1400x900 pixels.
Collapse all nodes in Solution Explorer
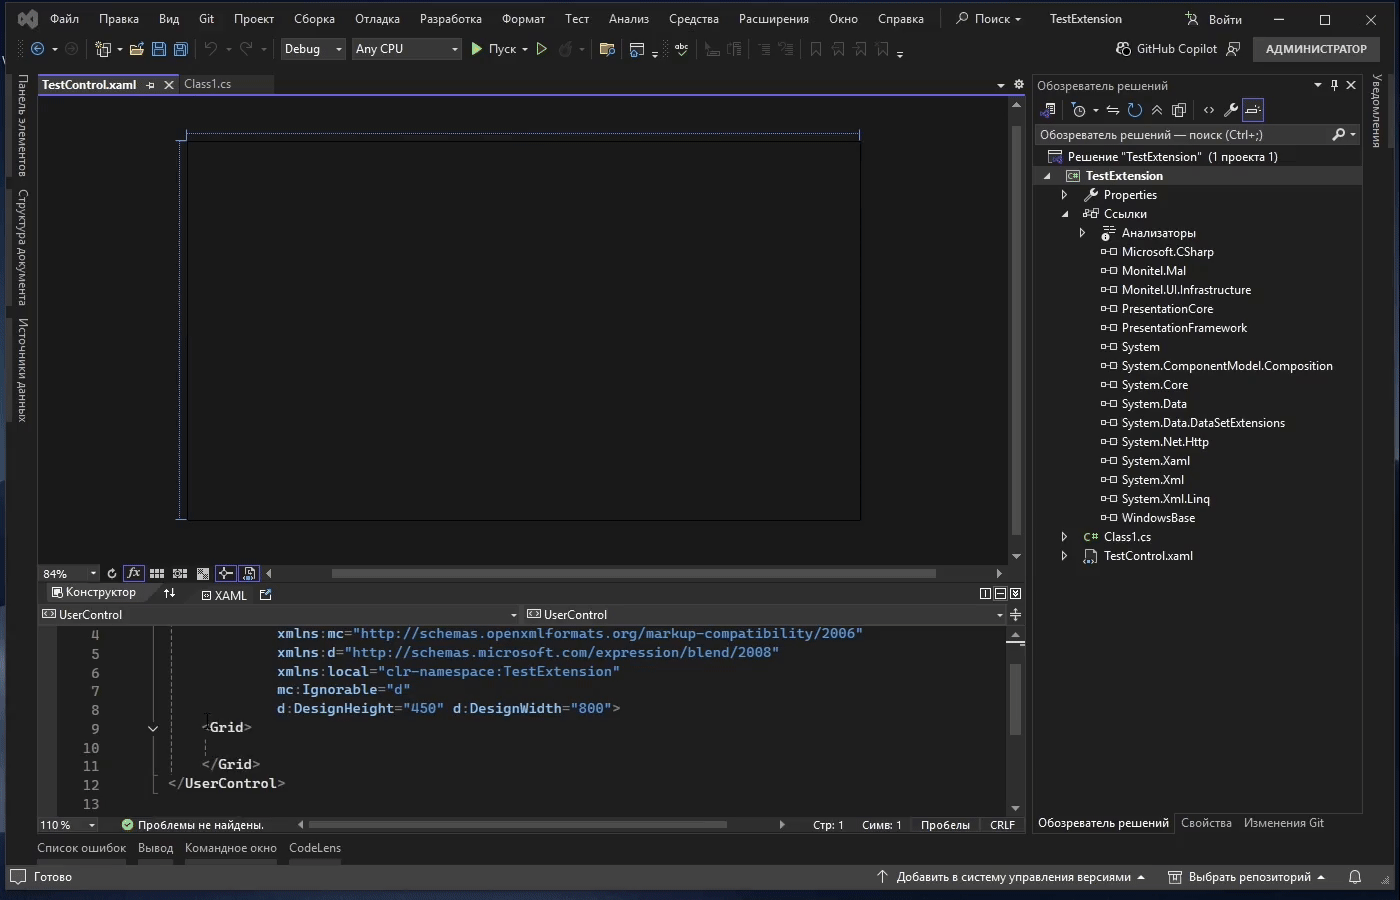pyautogui.click(x=1157, y=110)
